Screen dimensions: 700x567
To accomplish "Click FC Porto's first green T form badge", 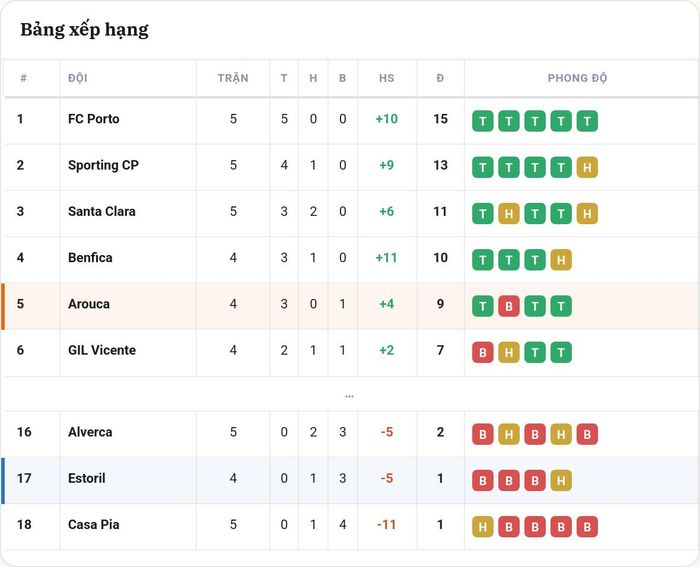I will pos(483,121).
